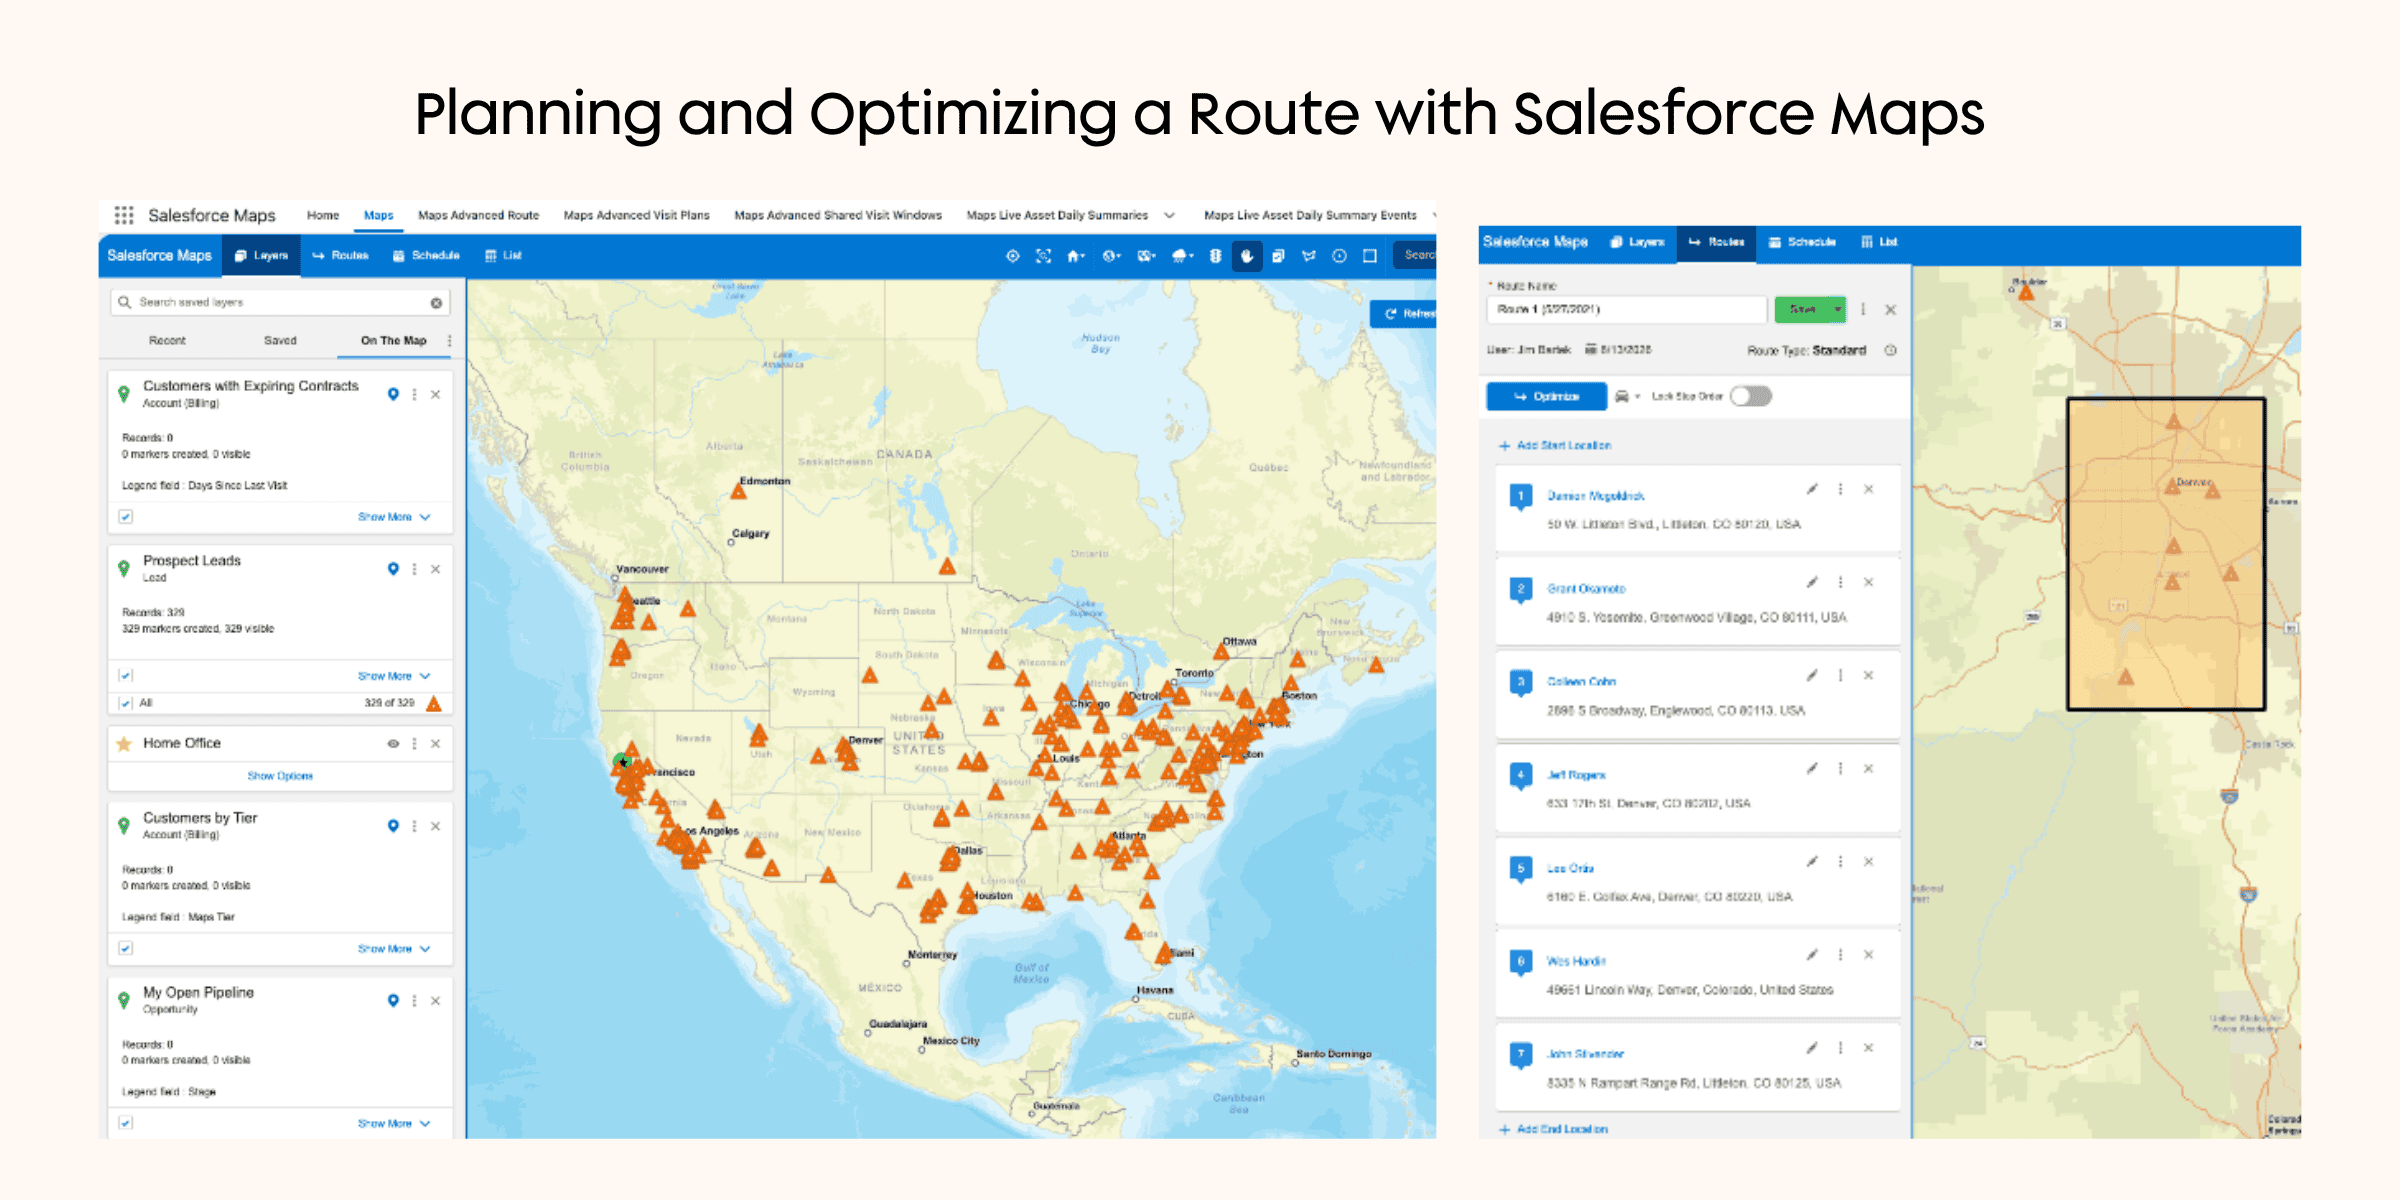Click the Route Name input field
Viewport: 2400px width, 1200px height.
[1626, 310]
